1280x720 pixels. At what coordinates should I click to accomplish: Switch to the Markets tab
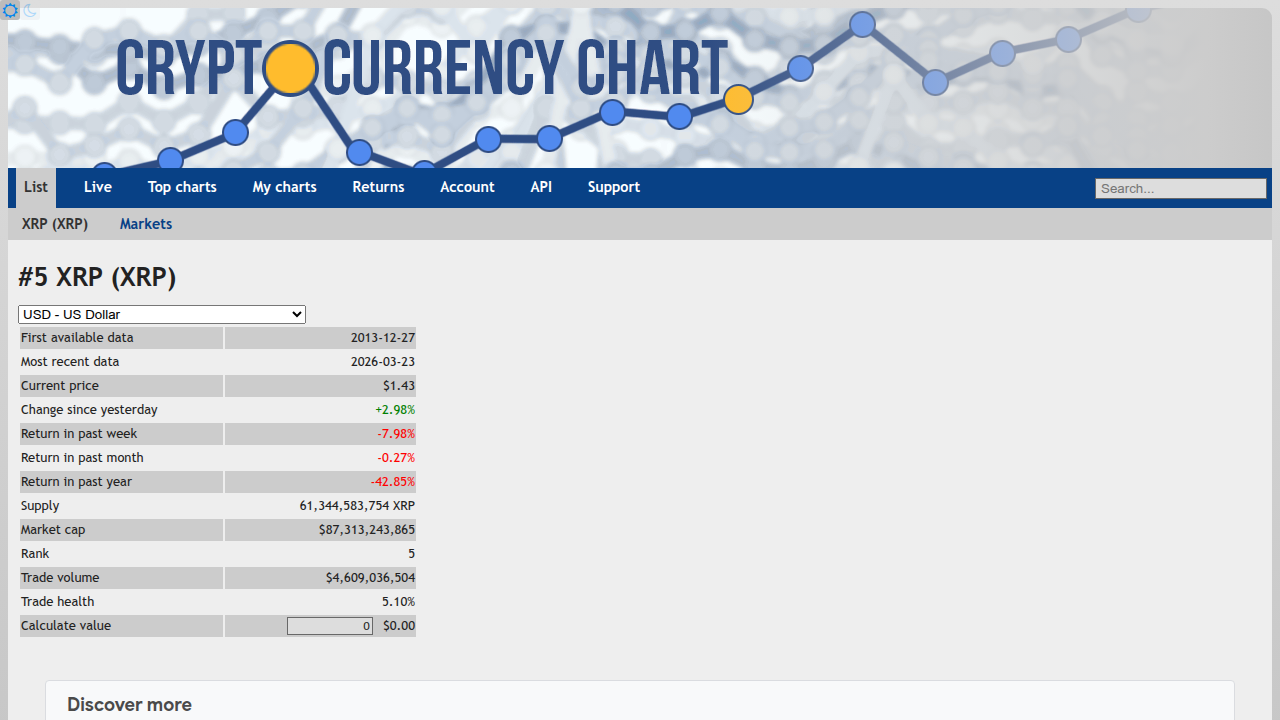(145, 223)
